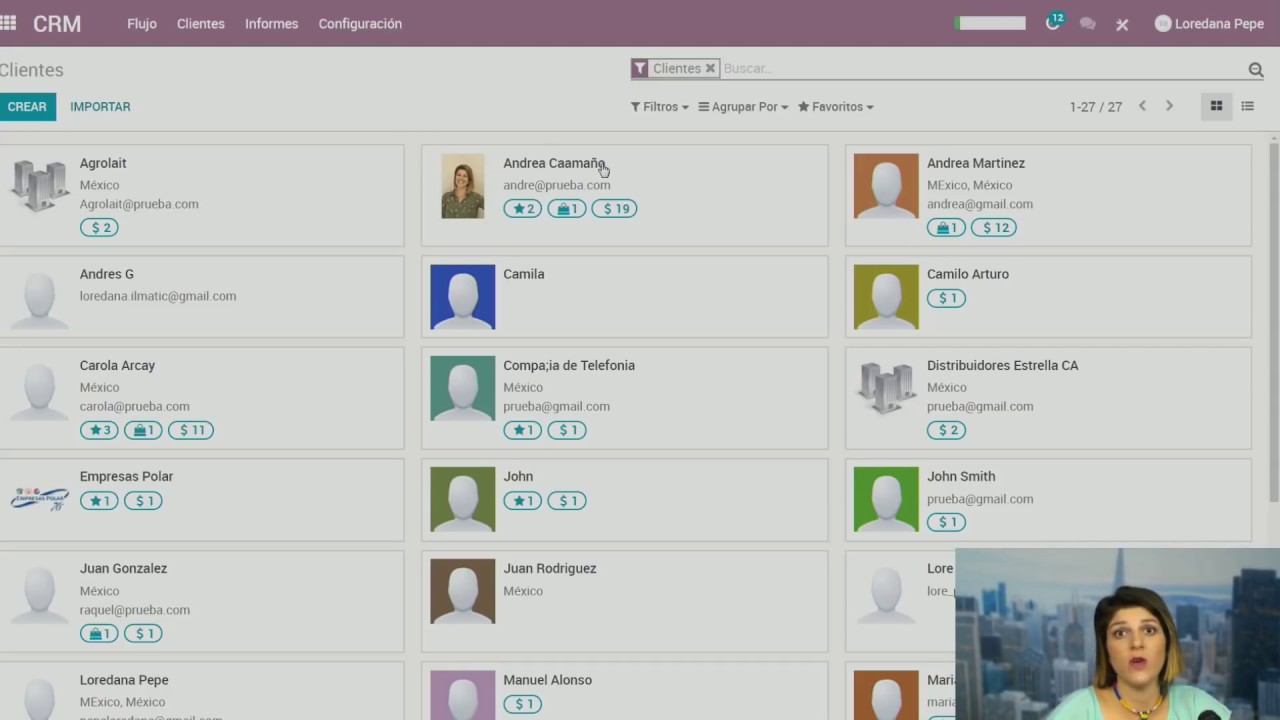Go to previous page of clients
Viewport: 1280px width, 720px height.
click(x=1142, y=106)
